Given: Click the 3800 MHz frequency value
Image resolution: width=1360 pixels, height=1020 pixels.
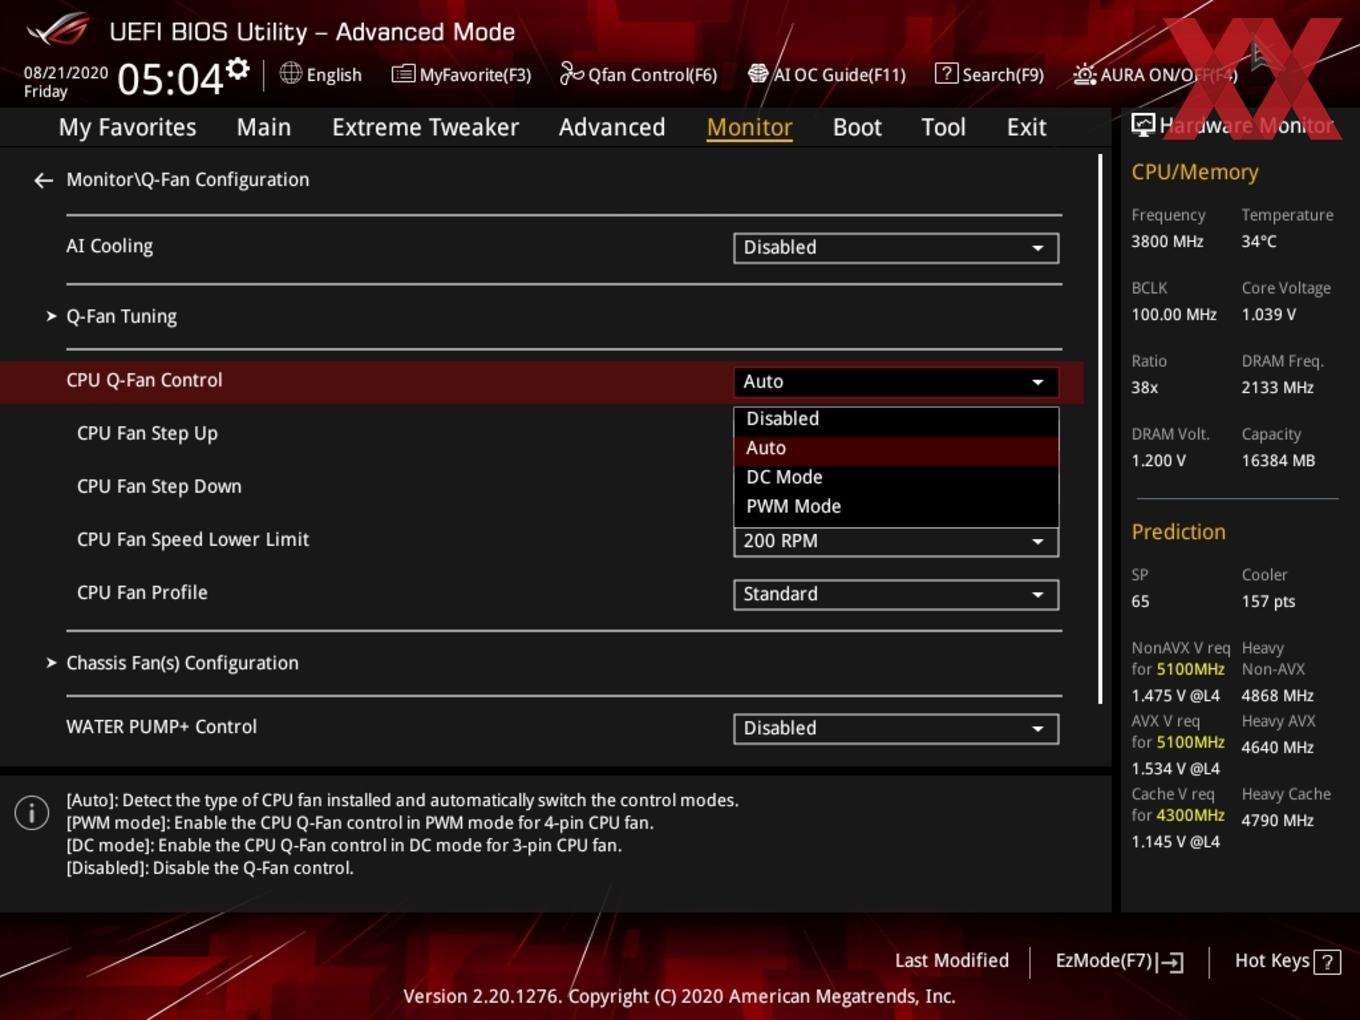Looking at the screenshot, I should coord(1167,242).
